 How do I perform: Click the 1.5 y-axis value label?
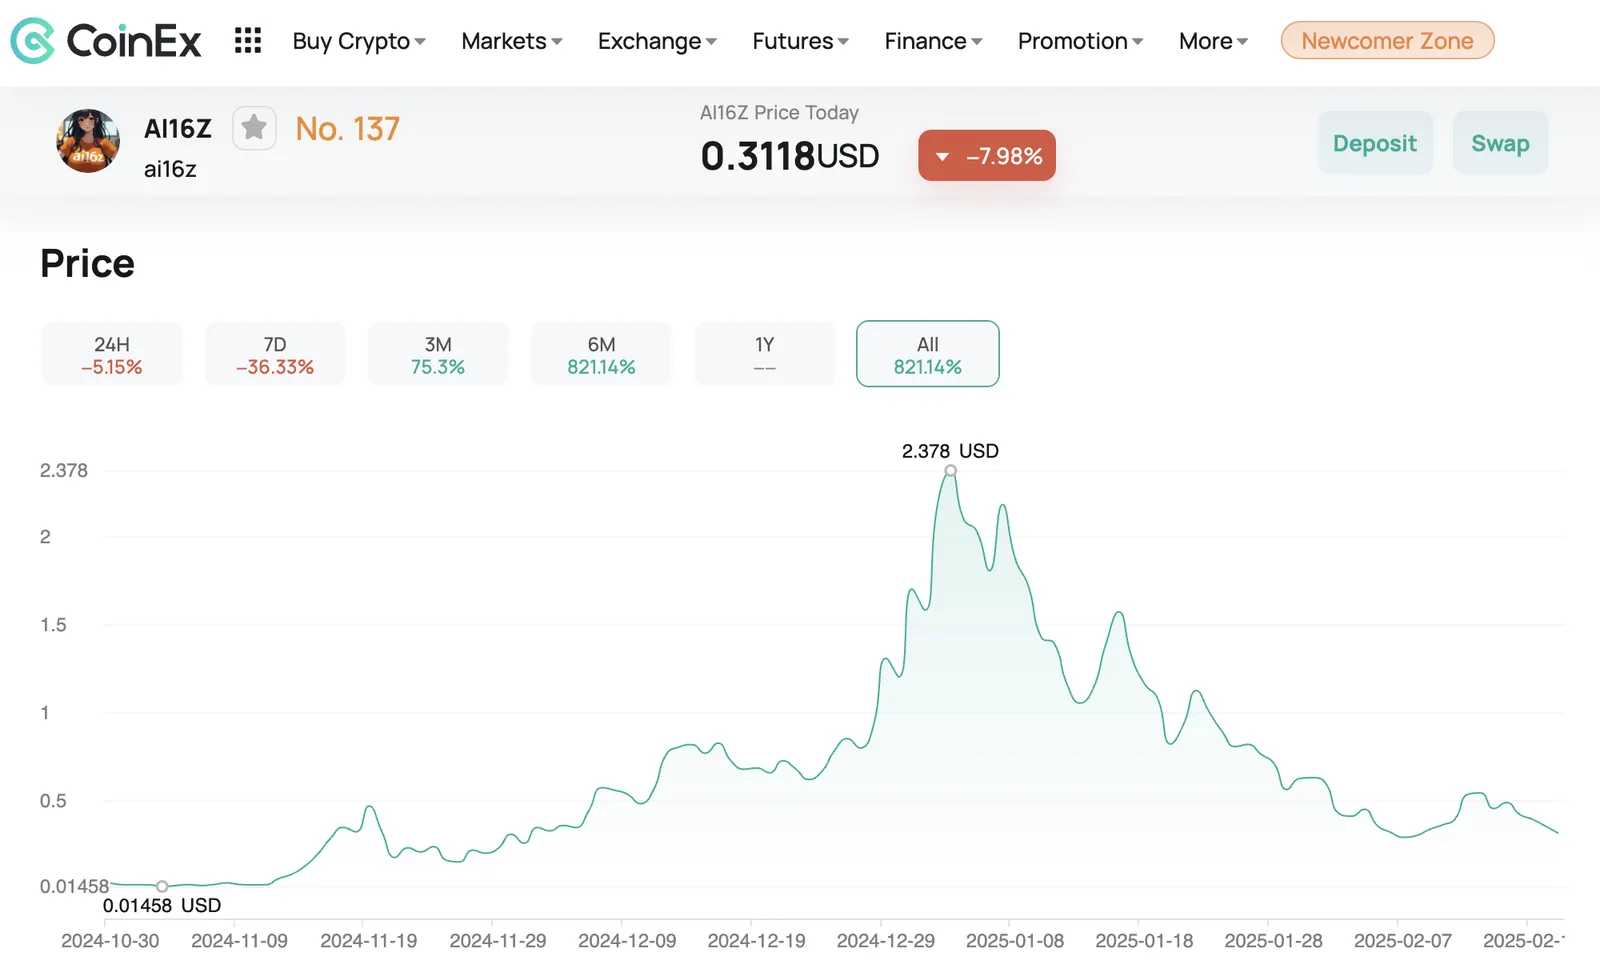[53, 625]
